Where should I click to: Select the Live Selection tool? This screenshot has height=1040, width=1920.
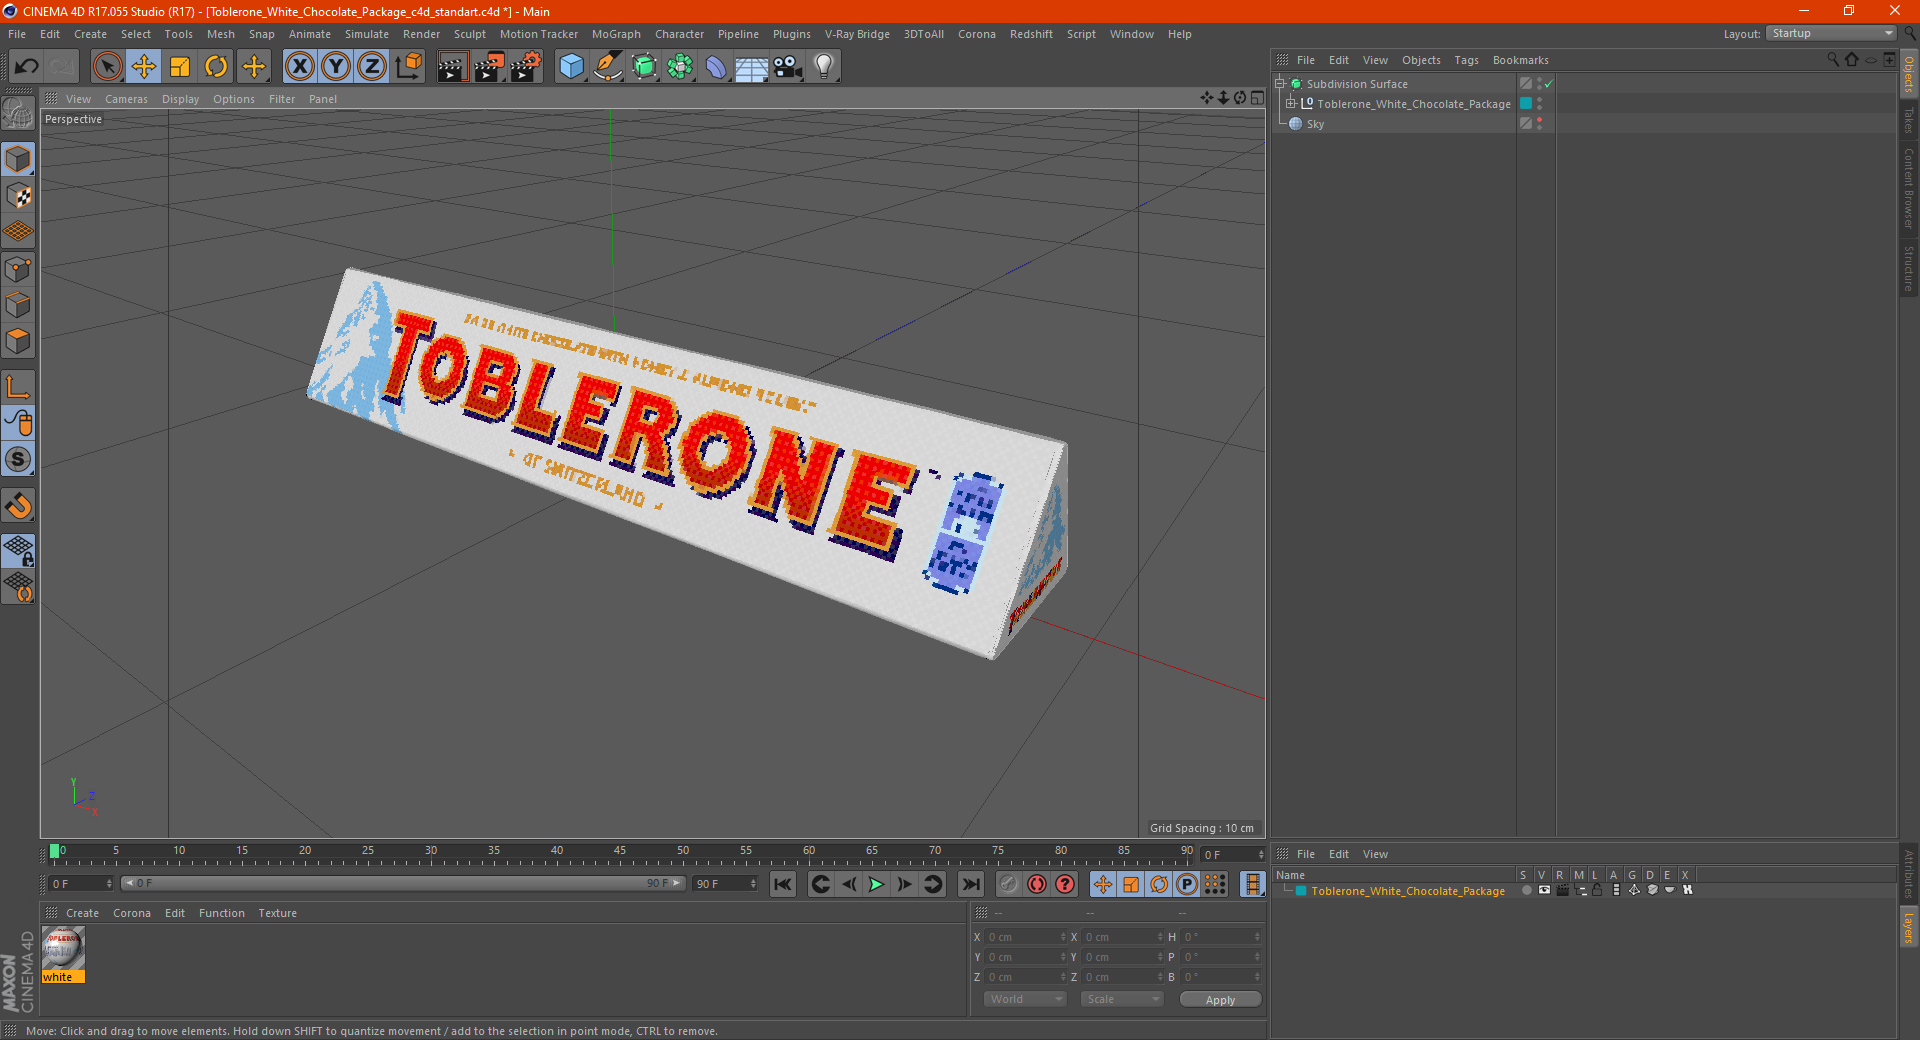click(107, 67)
